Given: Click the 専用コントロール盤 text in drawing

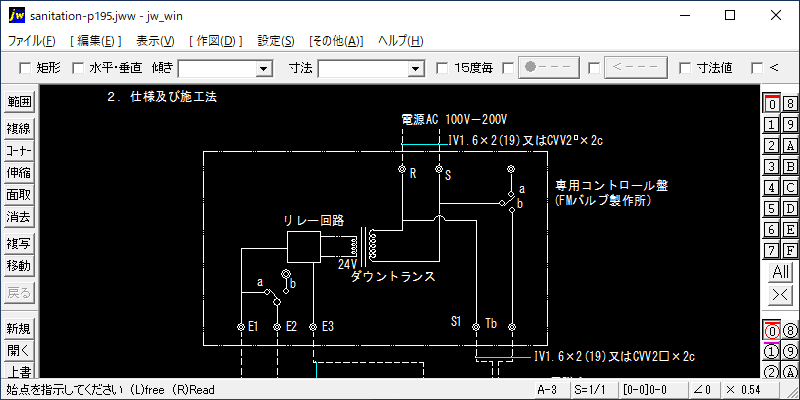Looking at the screenshot, I should coord(611,186).
